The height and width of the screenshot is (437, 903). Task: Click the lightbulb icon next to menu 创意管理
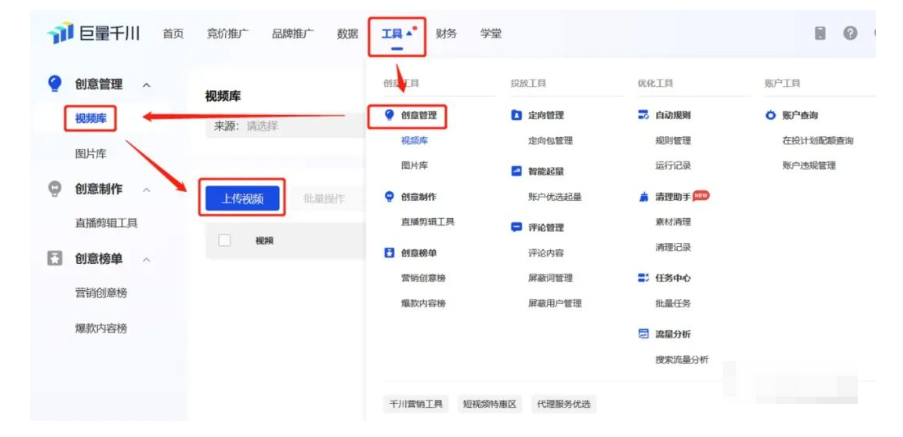point(389,115)
